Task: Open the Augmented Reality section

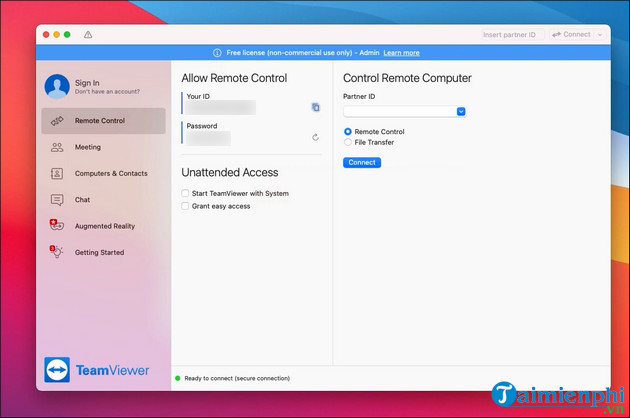Action: (x=104, y=226)
